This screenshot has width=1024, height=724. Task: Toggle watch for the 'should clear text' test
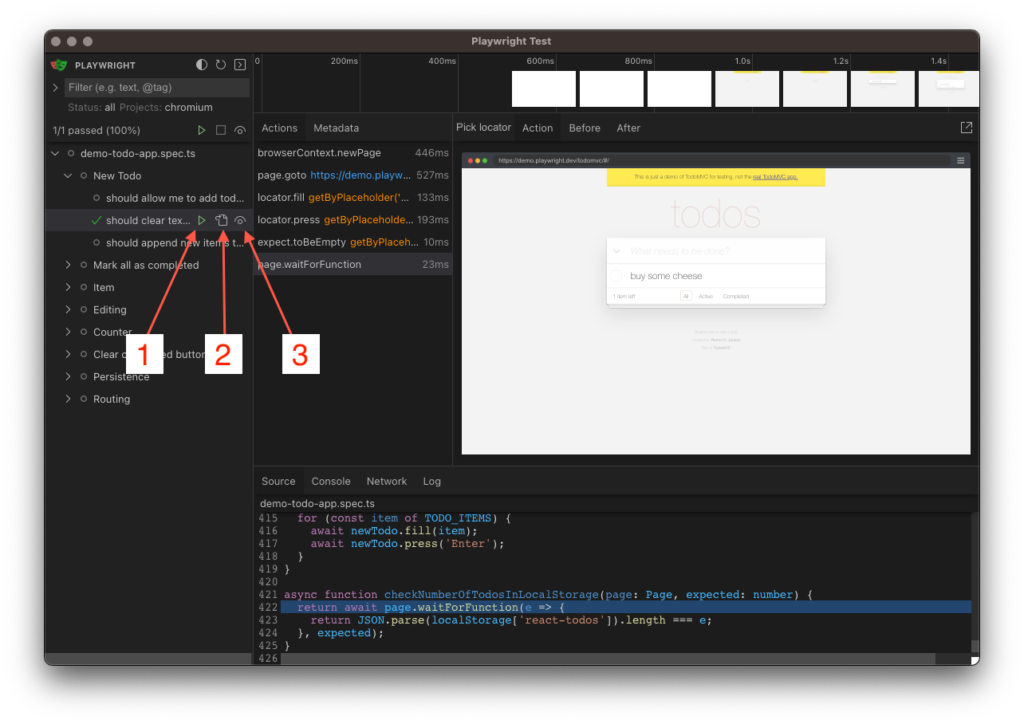(240, 220)
